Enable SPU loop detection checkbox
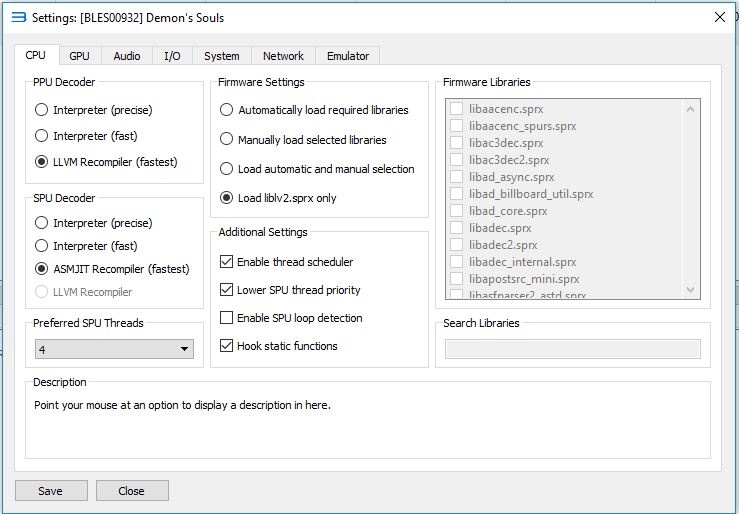Image resolution: width=739 pixels, height=514 pixels. click(227, 318)
